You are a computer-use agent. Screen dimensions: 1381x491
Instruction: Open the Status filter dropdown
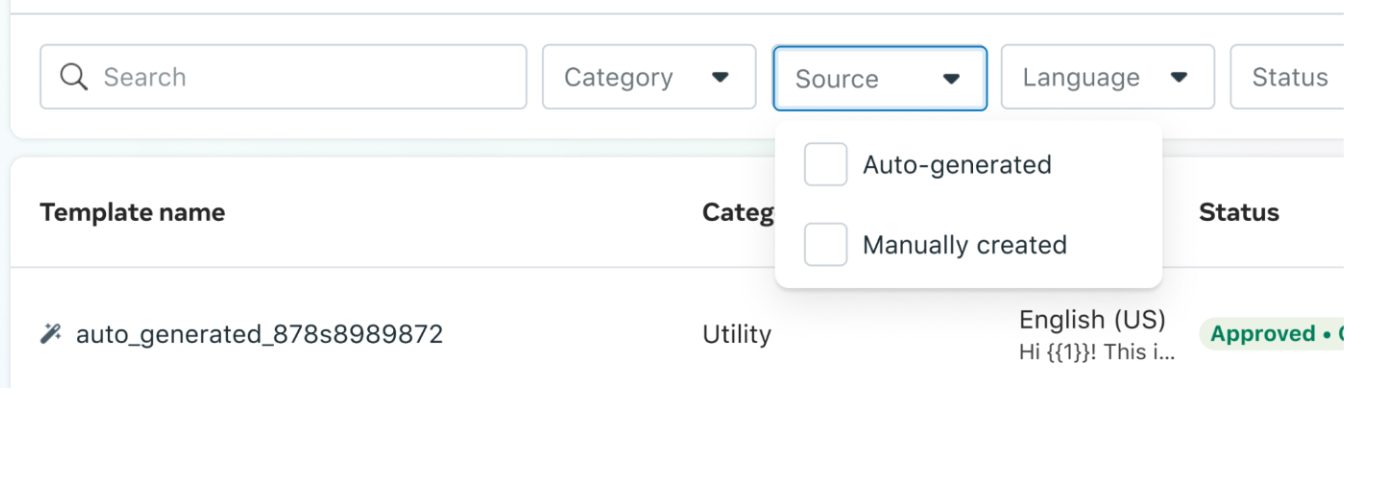(1287, 77)
